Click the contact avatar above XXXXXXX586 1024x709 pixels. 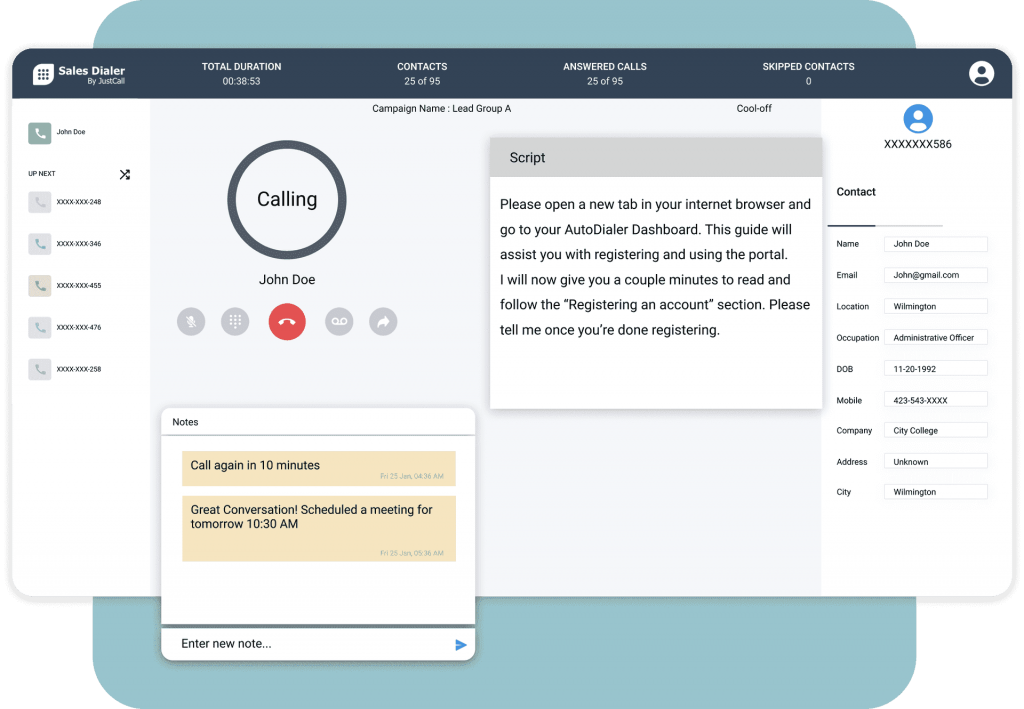tap(917, 119)
